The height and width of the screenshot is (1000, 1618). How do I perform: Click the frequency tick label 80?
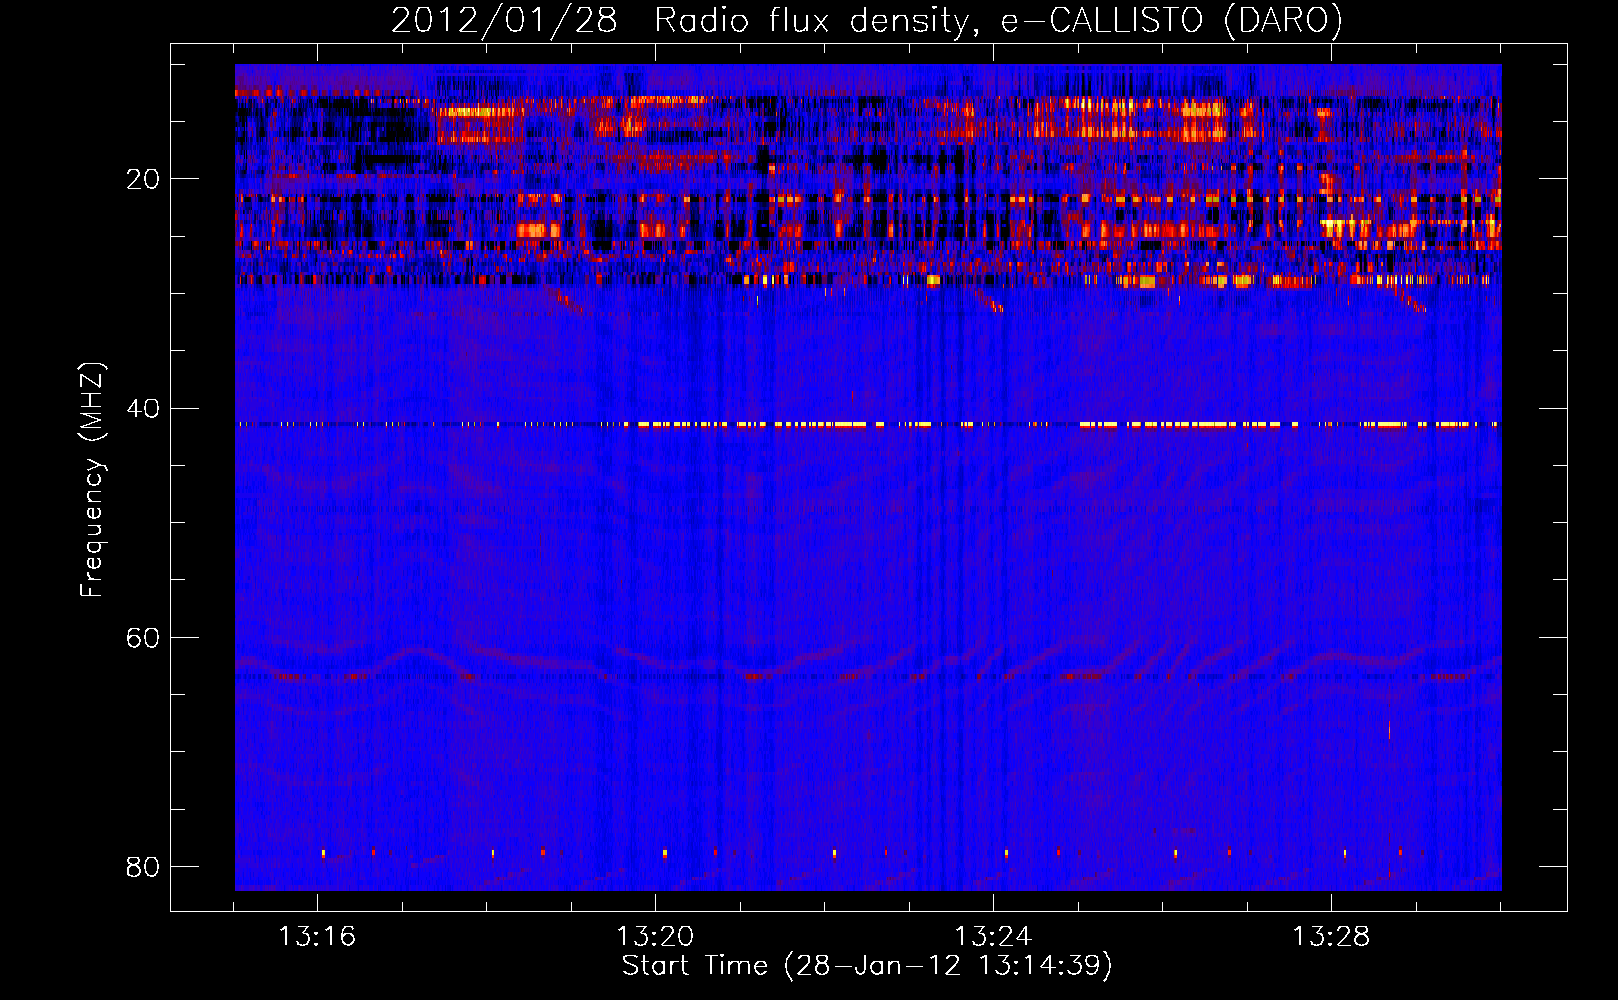143,866
